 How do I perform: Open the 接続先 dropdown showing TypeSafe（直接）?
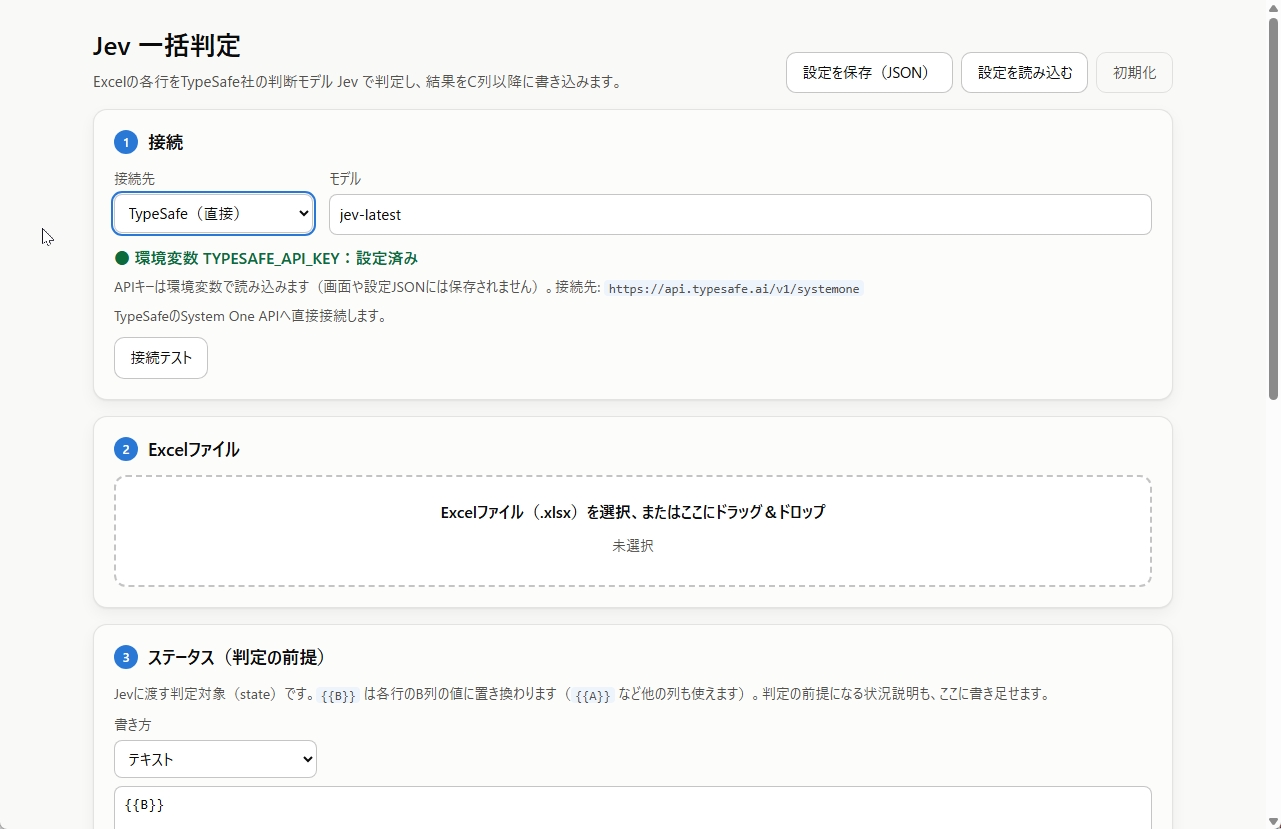coord(214,214)
